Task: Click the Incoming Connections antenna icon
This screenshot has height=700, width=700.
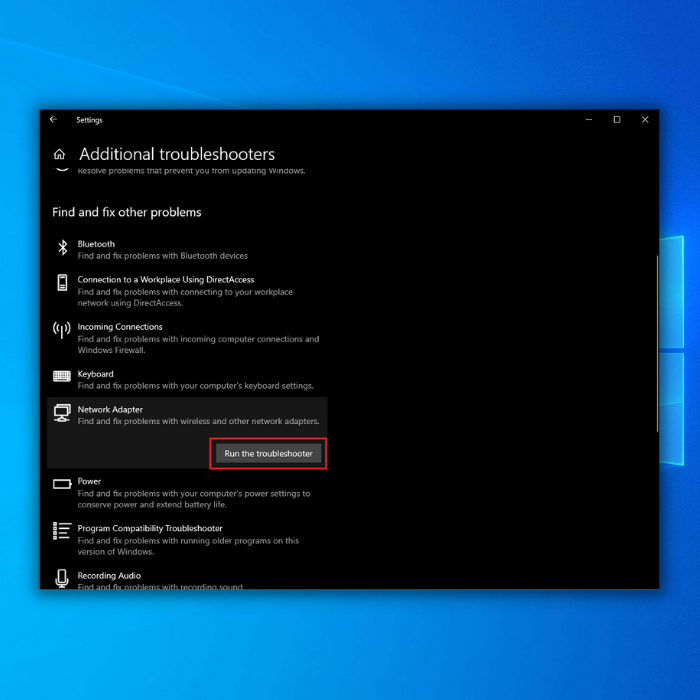Action: (62, 330)
